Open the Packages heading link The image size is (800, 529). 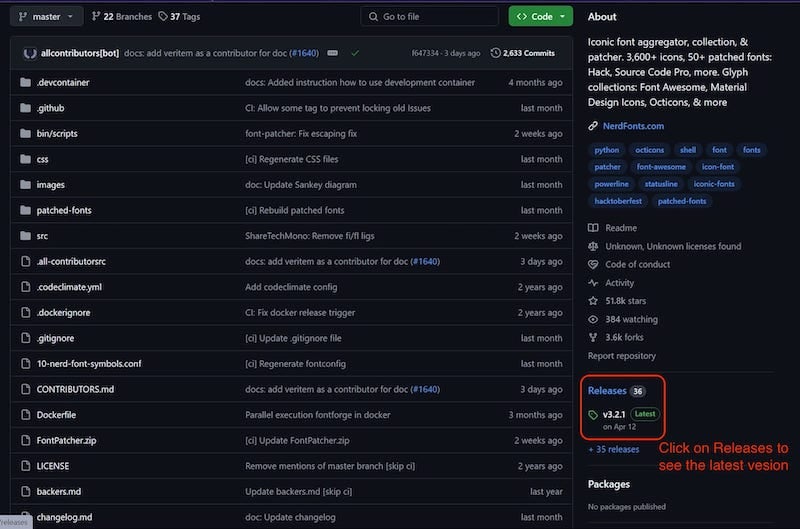[609, 484]
